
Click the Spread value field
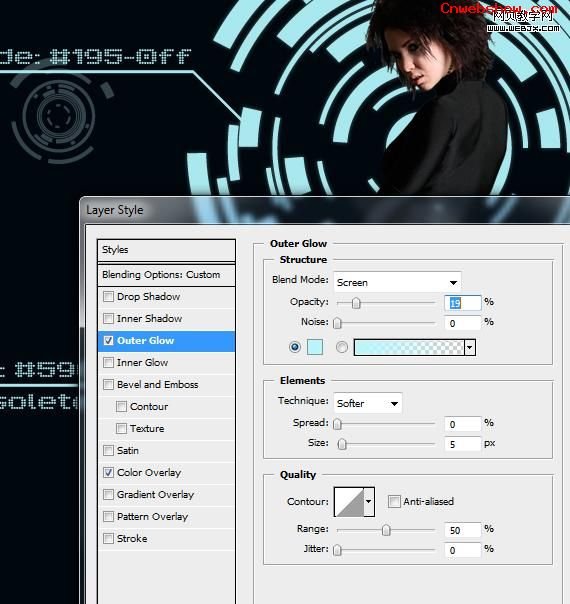pos(463,424)
